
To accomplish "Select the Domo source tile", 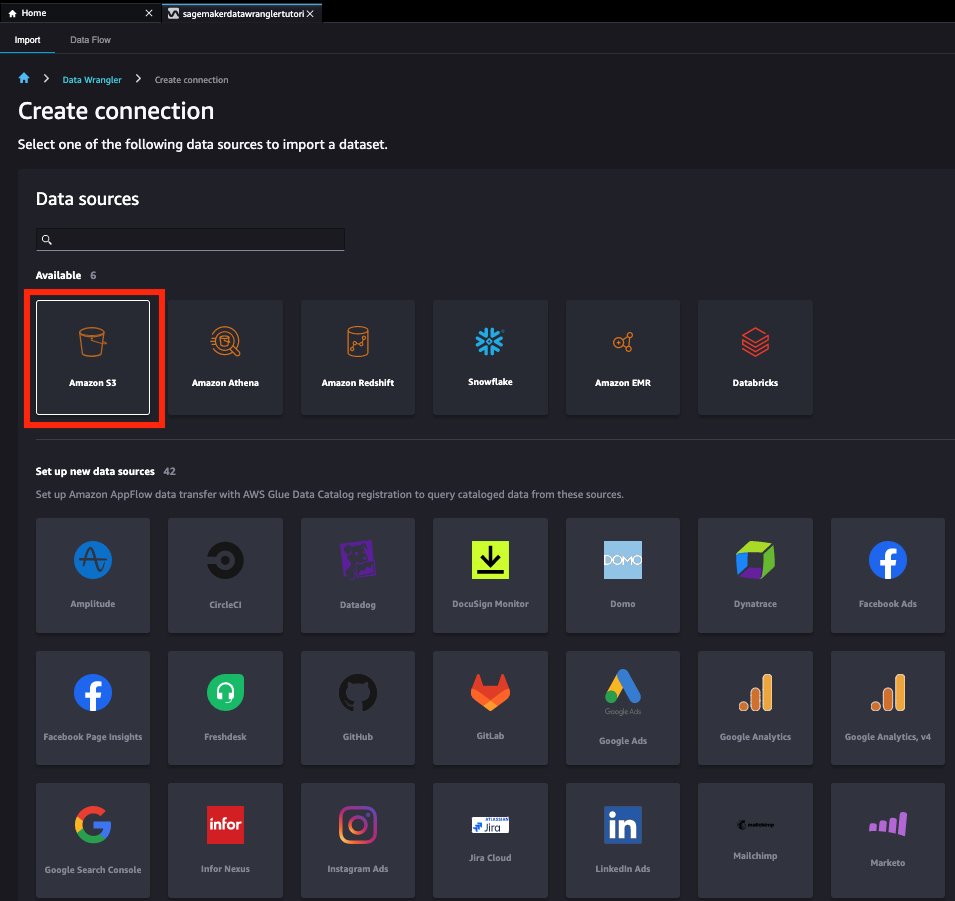I will click(x=622, y=575).
